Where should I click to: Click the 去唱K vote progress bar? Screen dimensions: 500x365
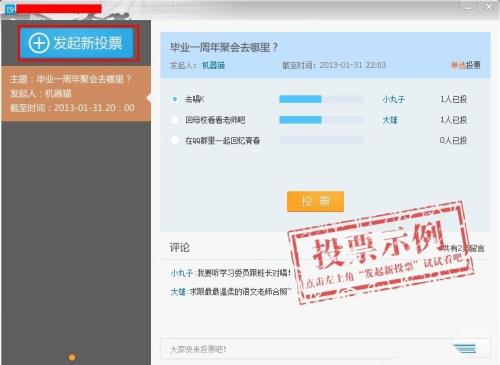pyautogui.click(x=321, y=99)
